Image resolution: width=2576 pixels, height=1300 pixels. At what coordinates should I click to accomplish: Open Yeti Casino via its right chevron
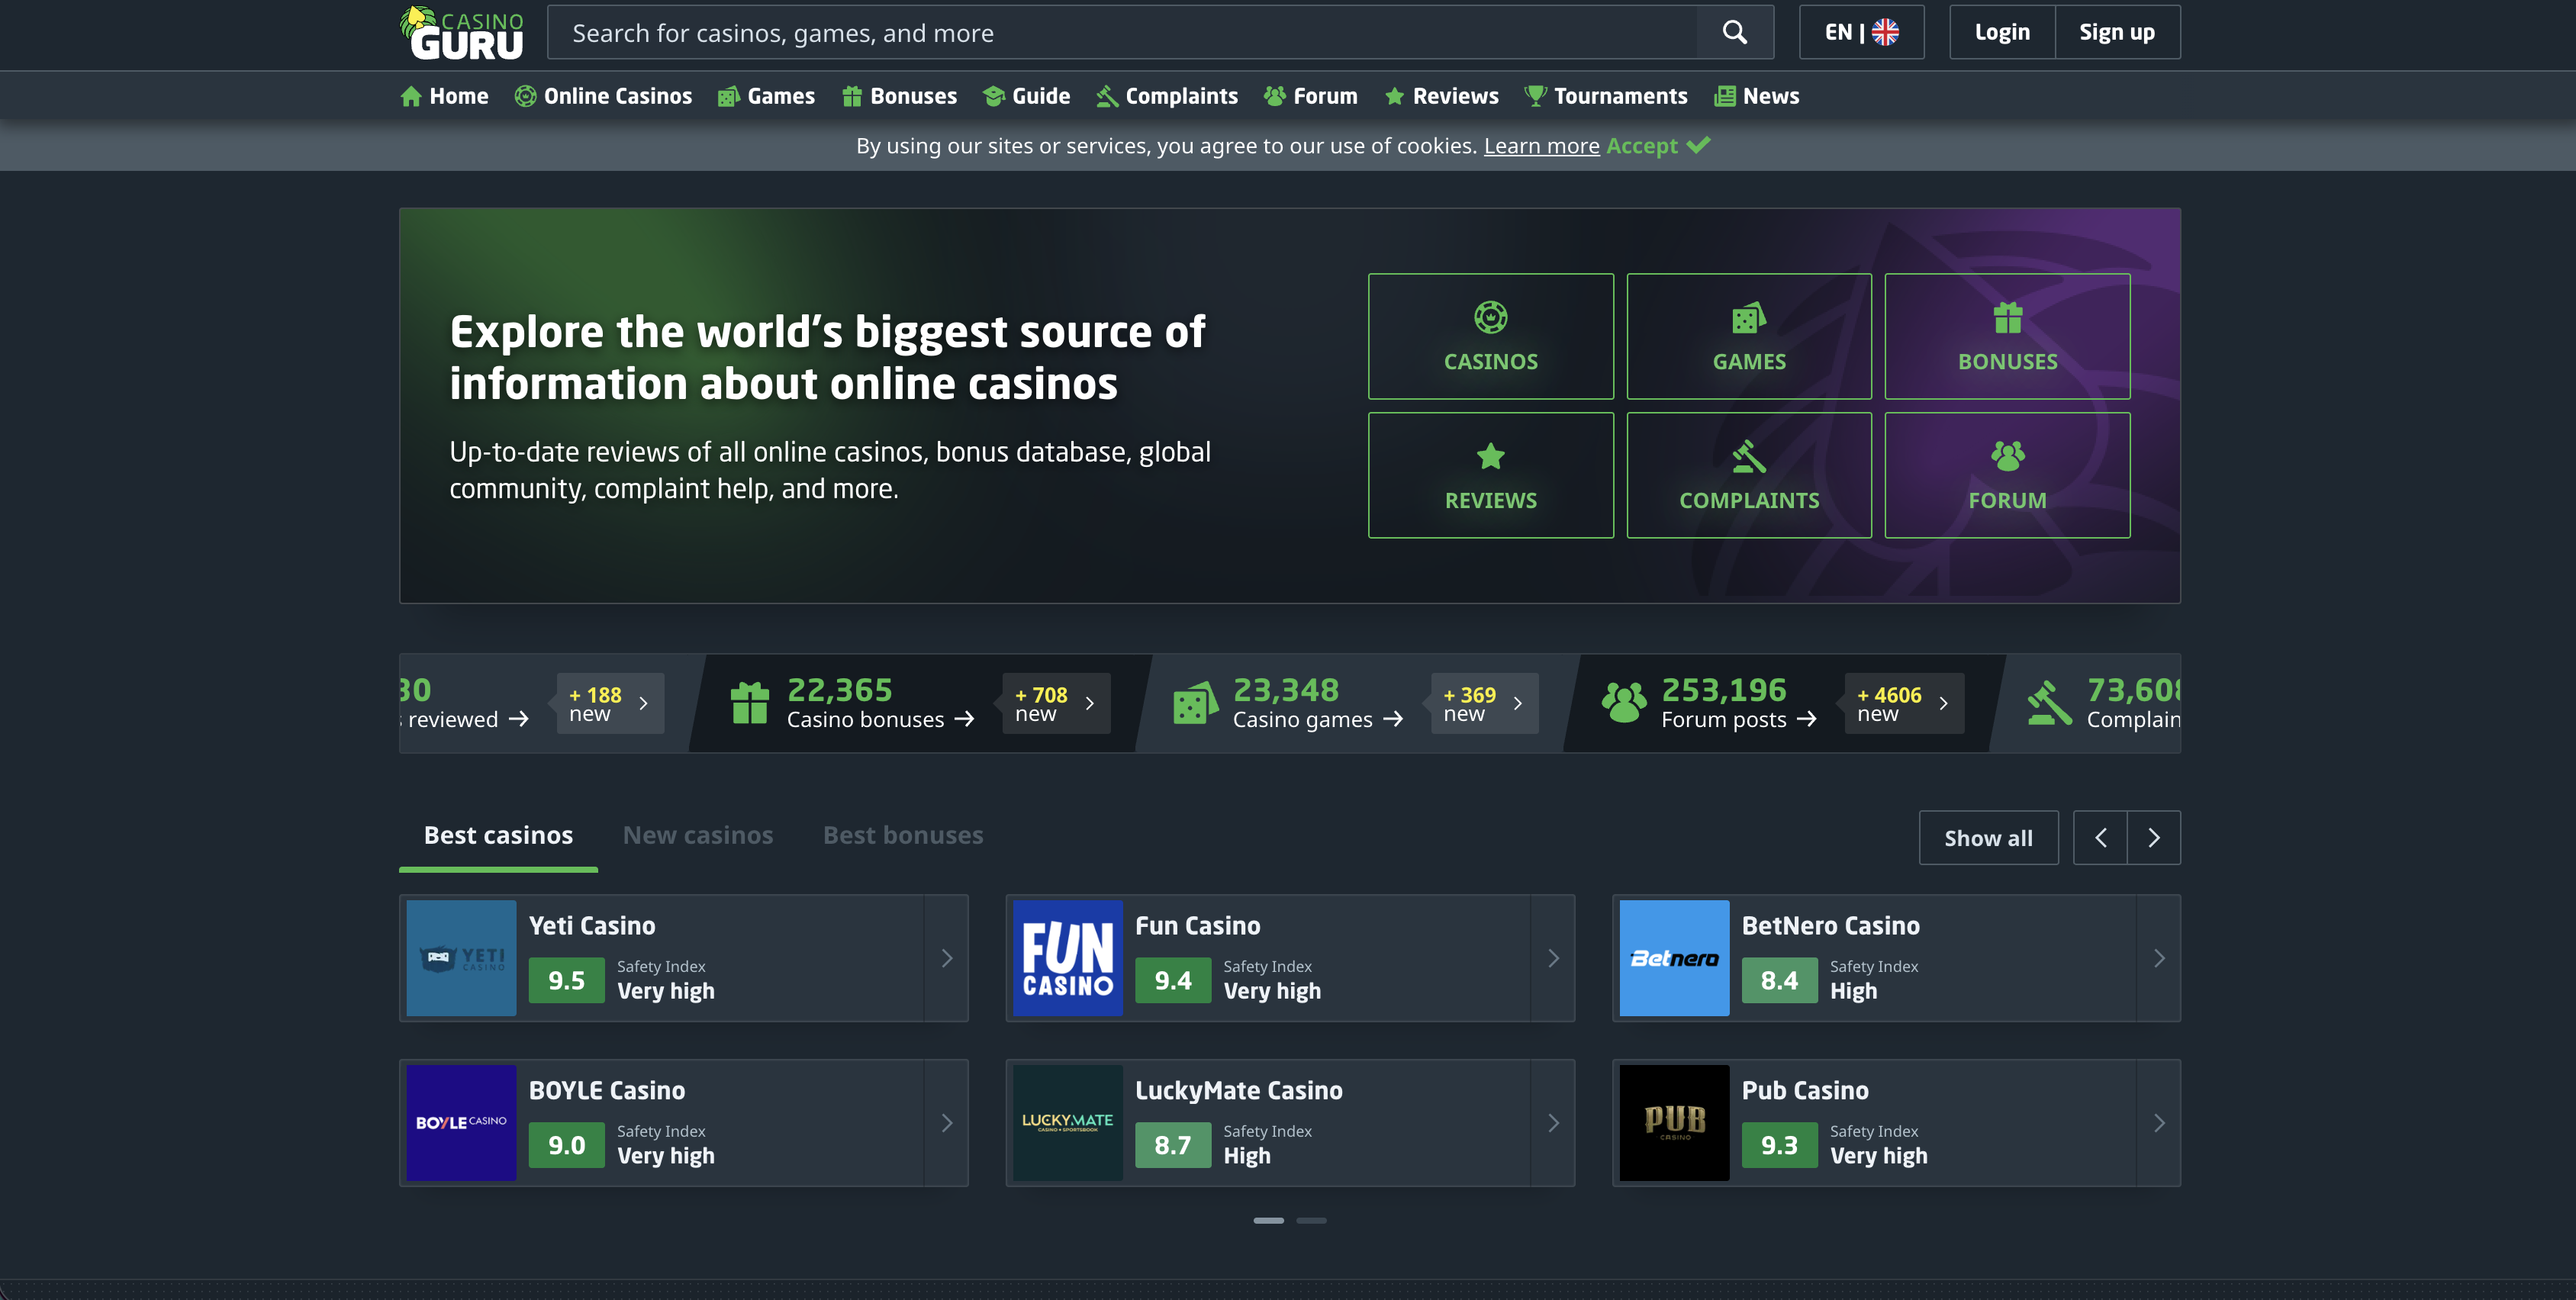coord(946,958)
